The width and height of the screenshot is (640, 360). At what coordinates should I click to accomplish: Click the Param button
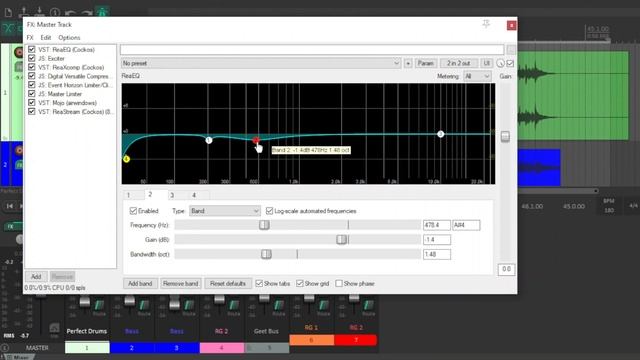[x=425, y=63]
